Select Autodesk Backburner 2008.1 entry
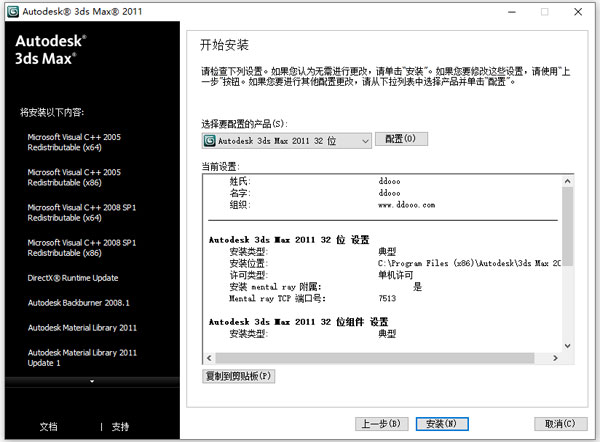This screenshot has height=442, width=600. 78,303
